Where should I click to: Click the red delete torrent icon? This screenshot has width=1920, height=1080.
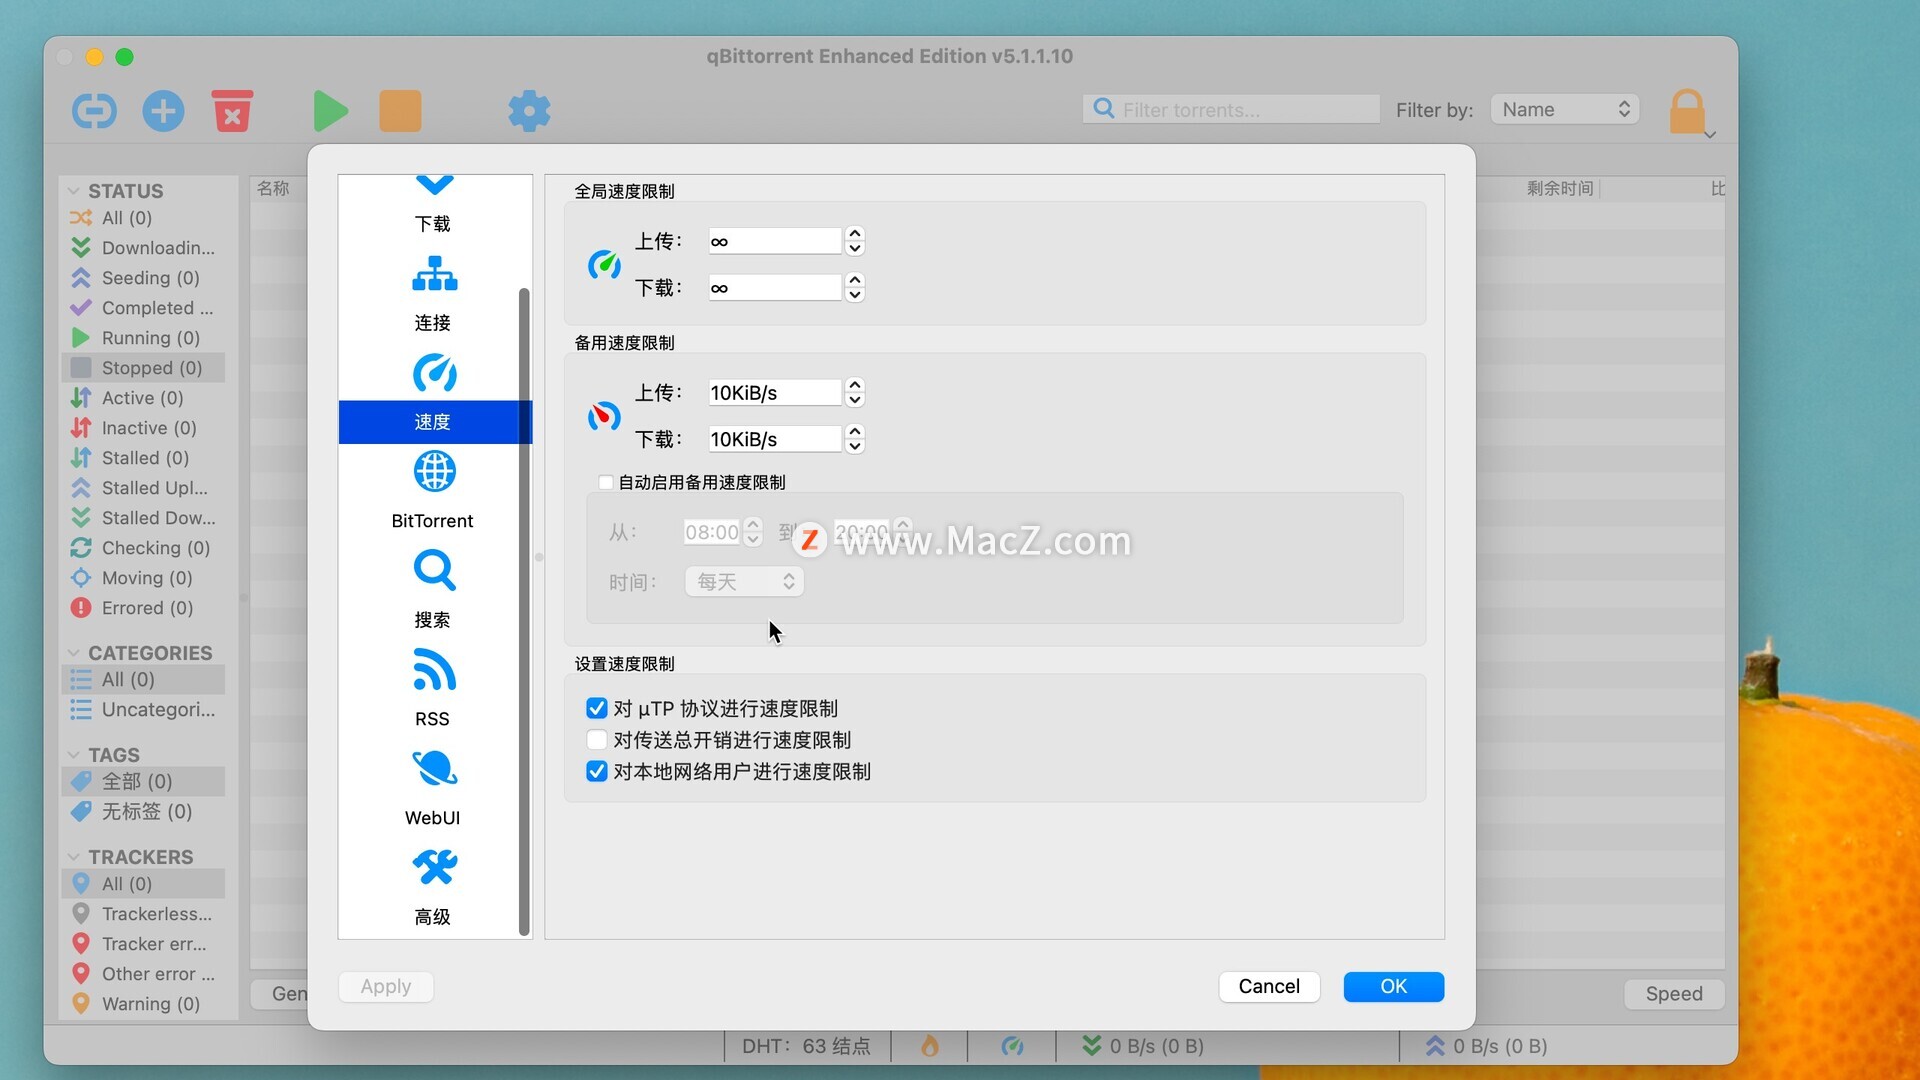(x=232, y=110)
